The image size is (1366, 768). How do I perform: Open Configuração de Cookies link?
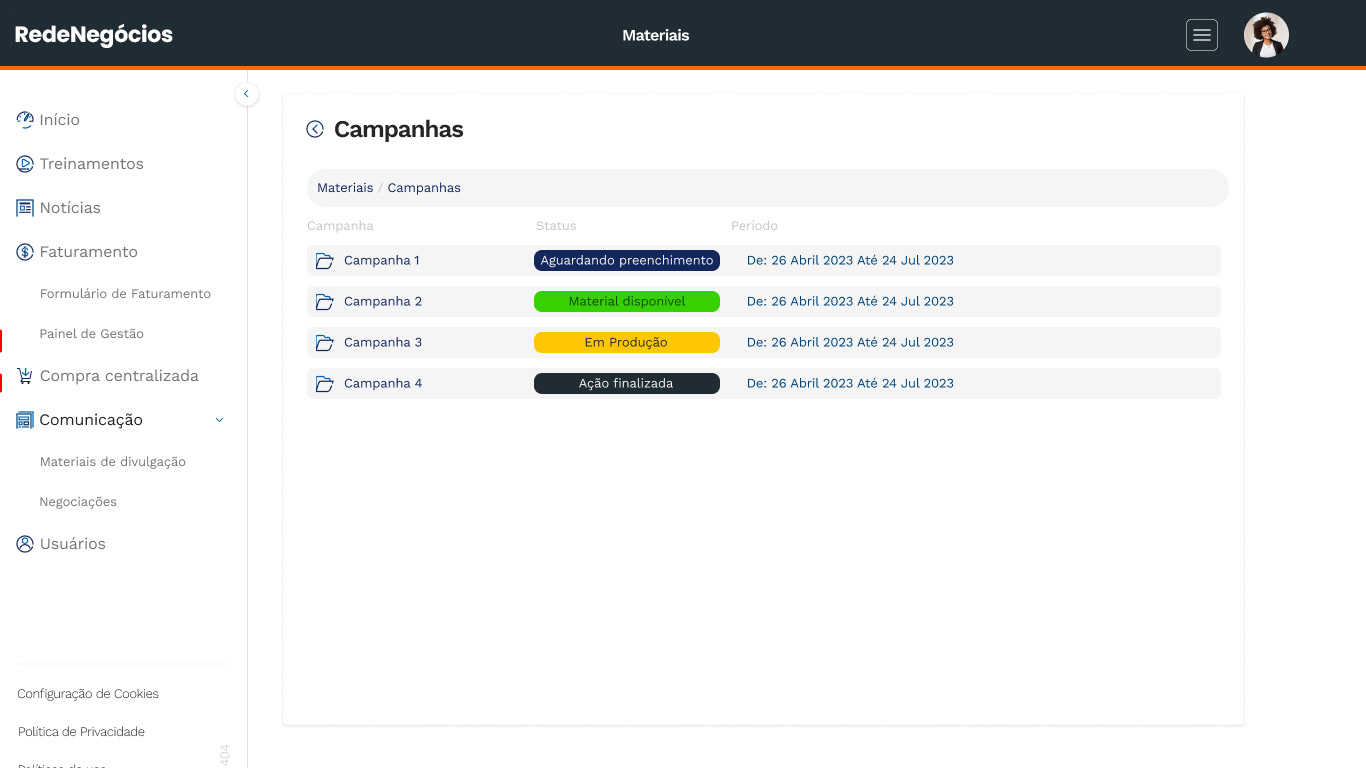[x=88, y=694]
